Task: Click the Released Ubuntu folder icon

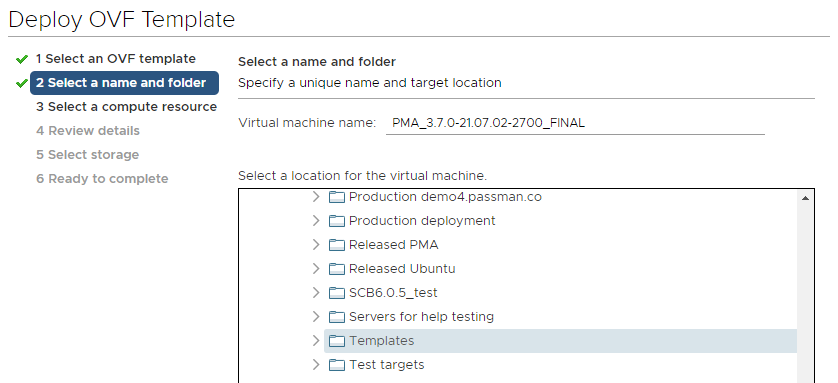Action: tap(337, 269)
